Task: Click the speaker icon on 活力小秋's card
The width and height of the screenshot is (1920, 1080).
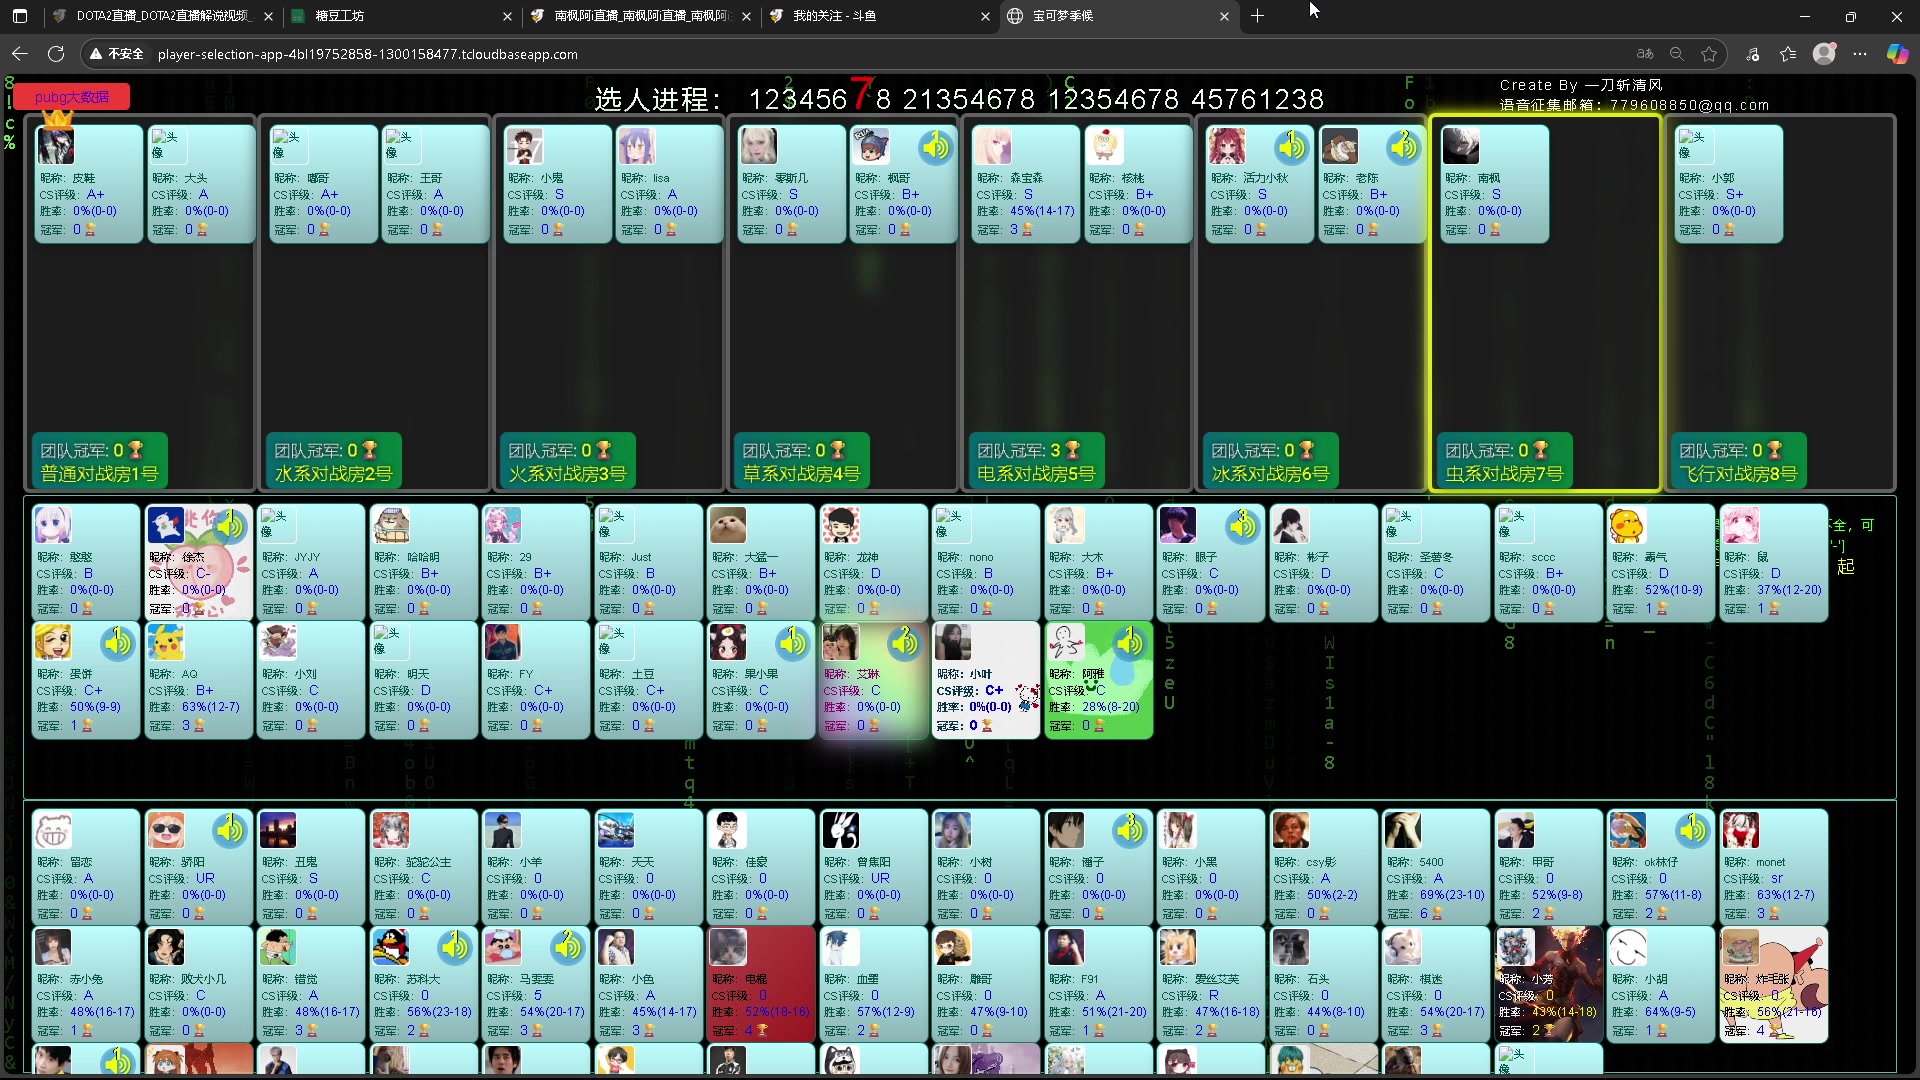Action: (1291, 147)
